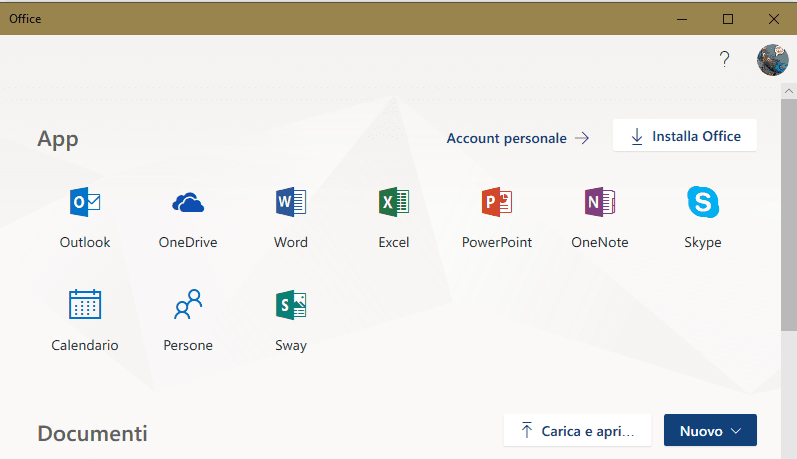Open the PowerPoint app icon
This screenshot has width=797, height=459.
pos(497,203)
